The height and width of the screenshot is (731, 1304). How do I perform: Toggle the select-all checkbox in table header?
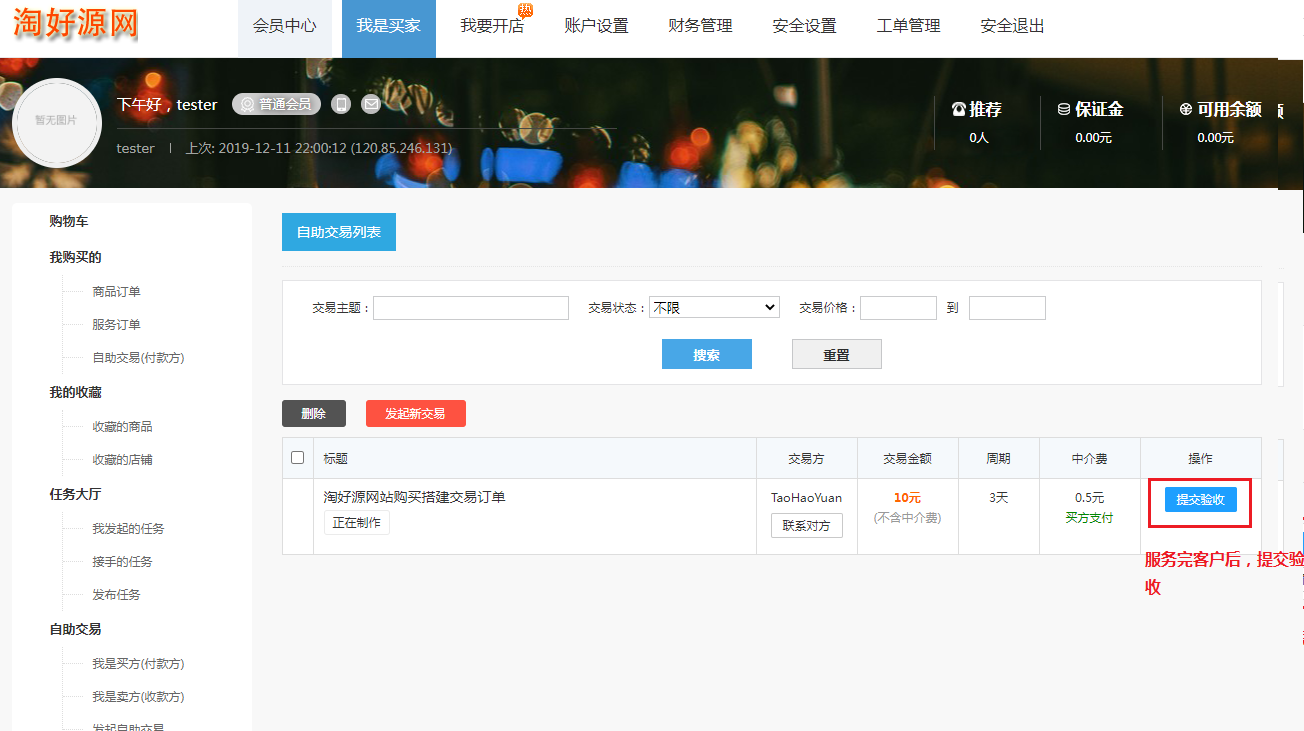pos(297,458)
